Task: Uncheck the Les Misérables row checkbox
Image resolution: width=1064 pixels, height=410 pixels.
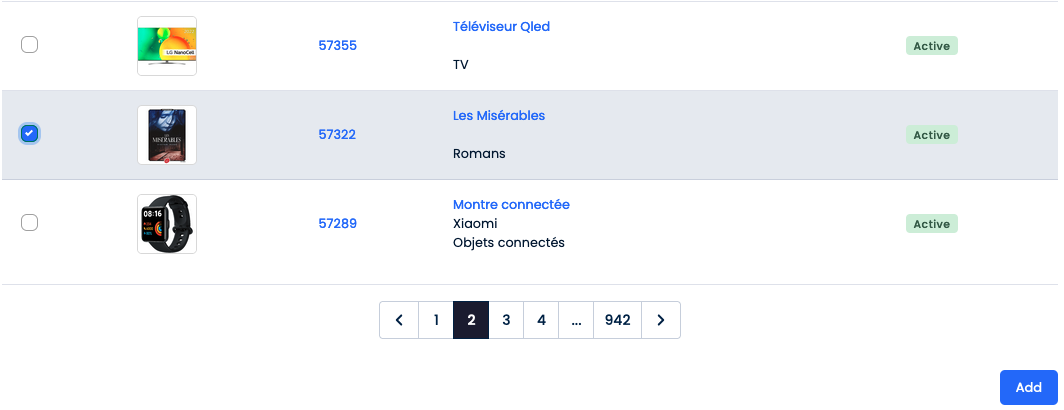Action: [x=30, y=134]
